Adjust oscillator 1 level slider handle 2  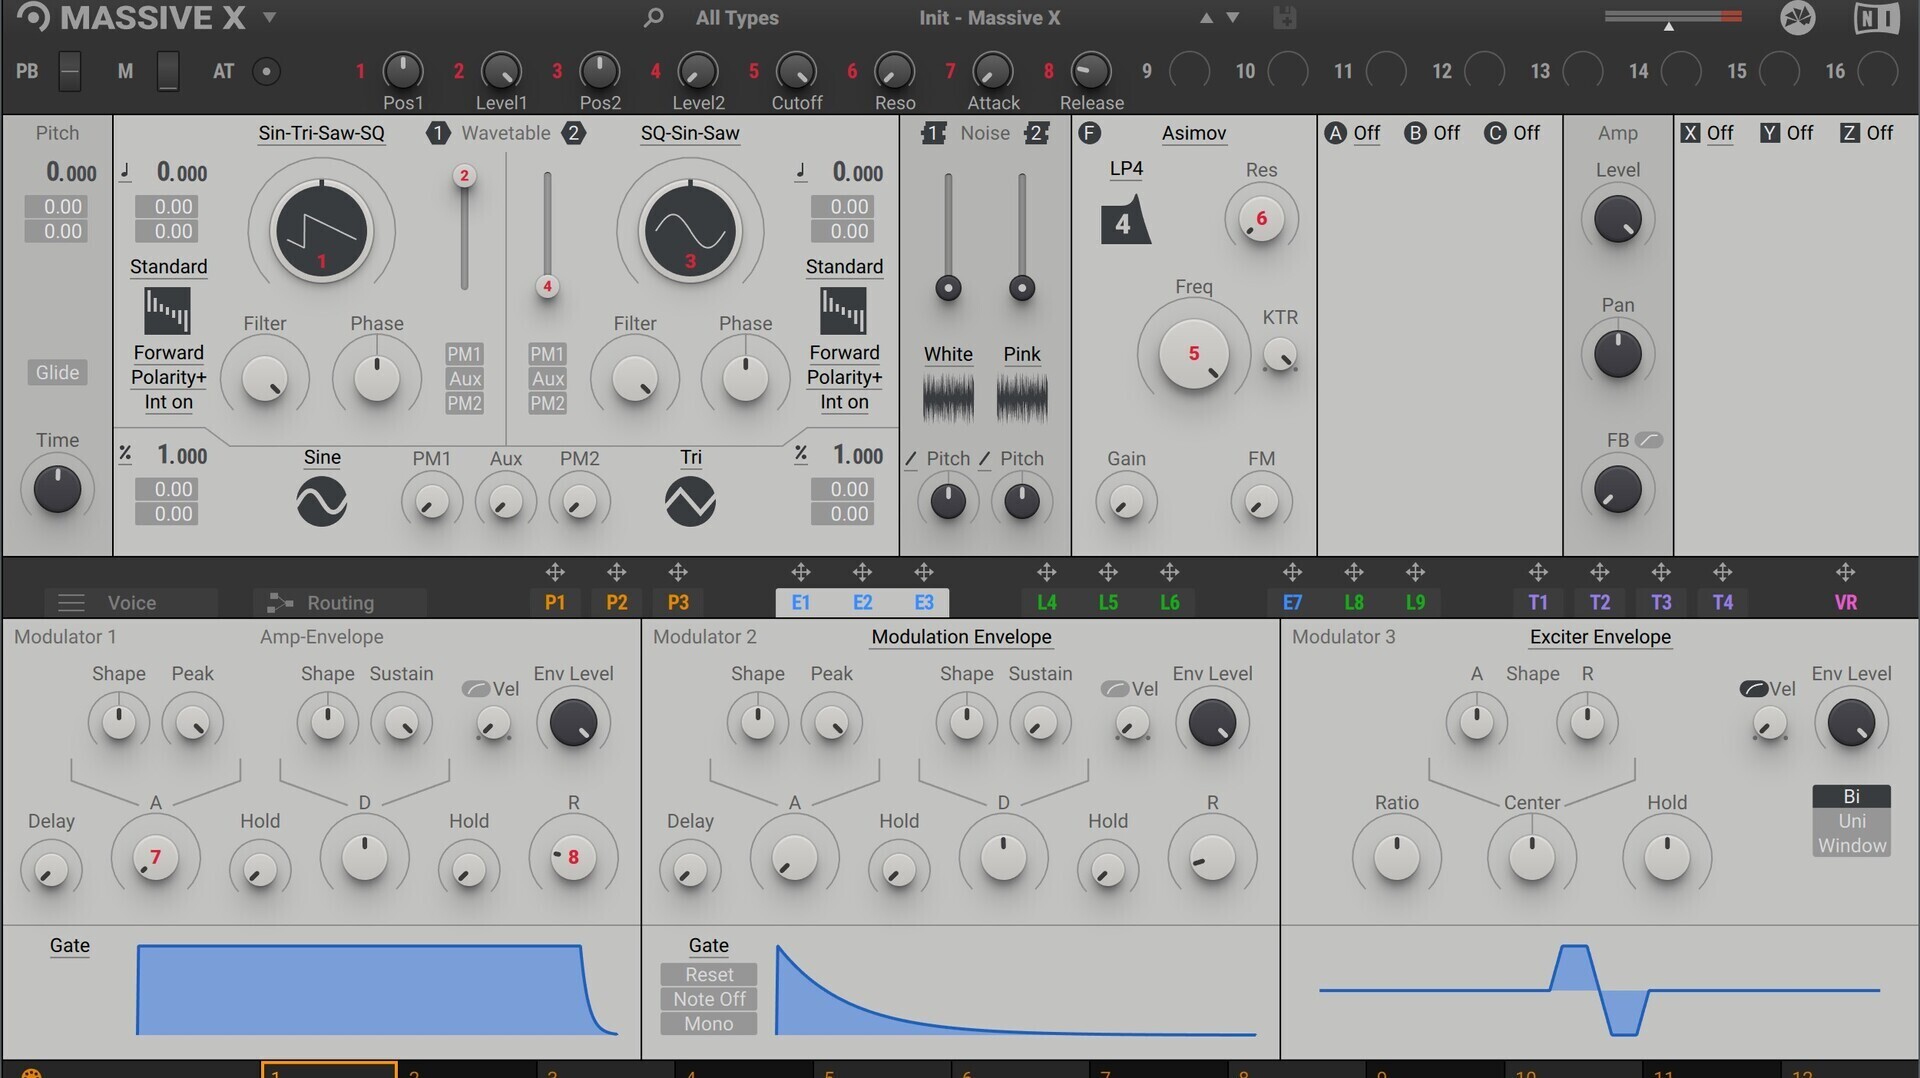[464, 176]
